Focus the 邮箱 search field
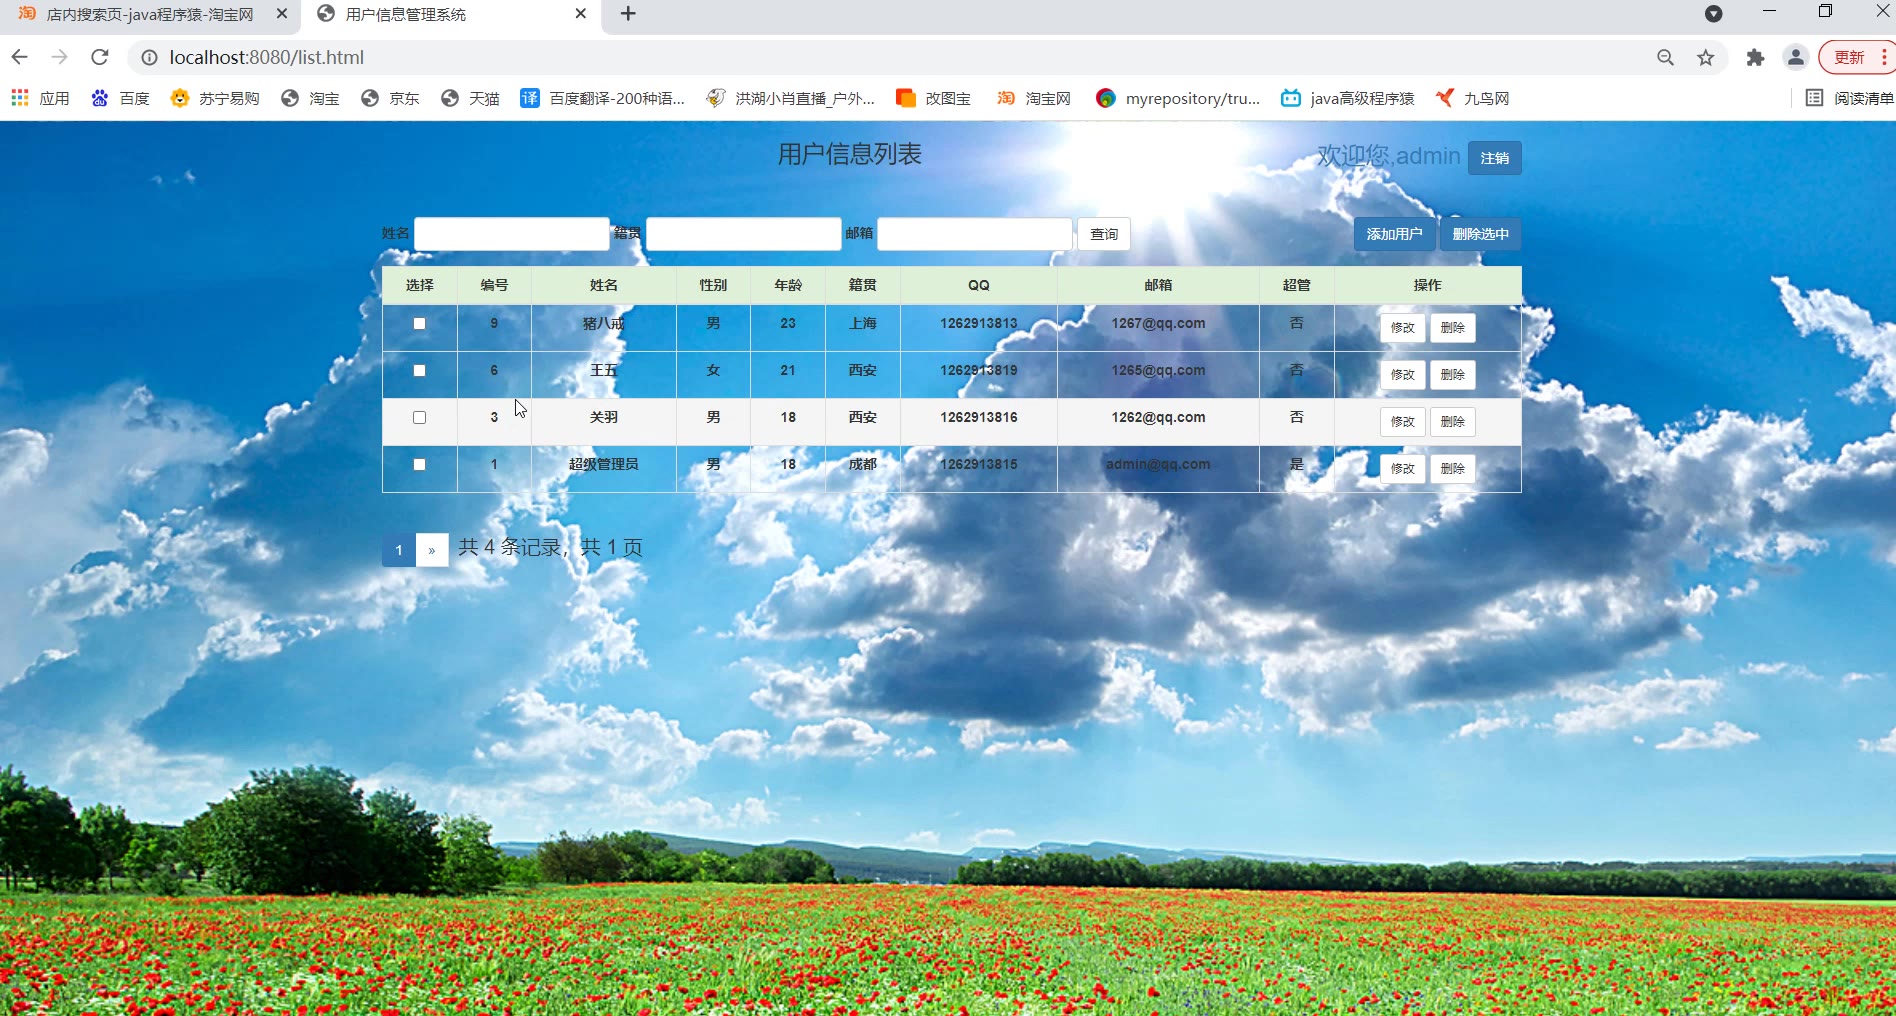 (975, 234)
